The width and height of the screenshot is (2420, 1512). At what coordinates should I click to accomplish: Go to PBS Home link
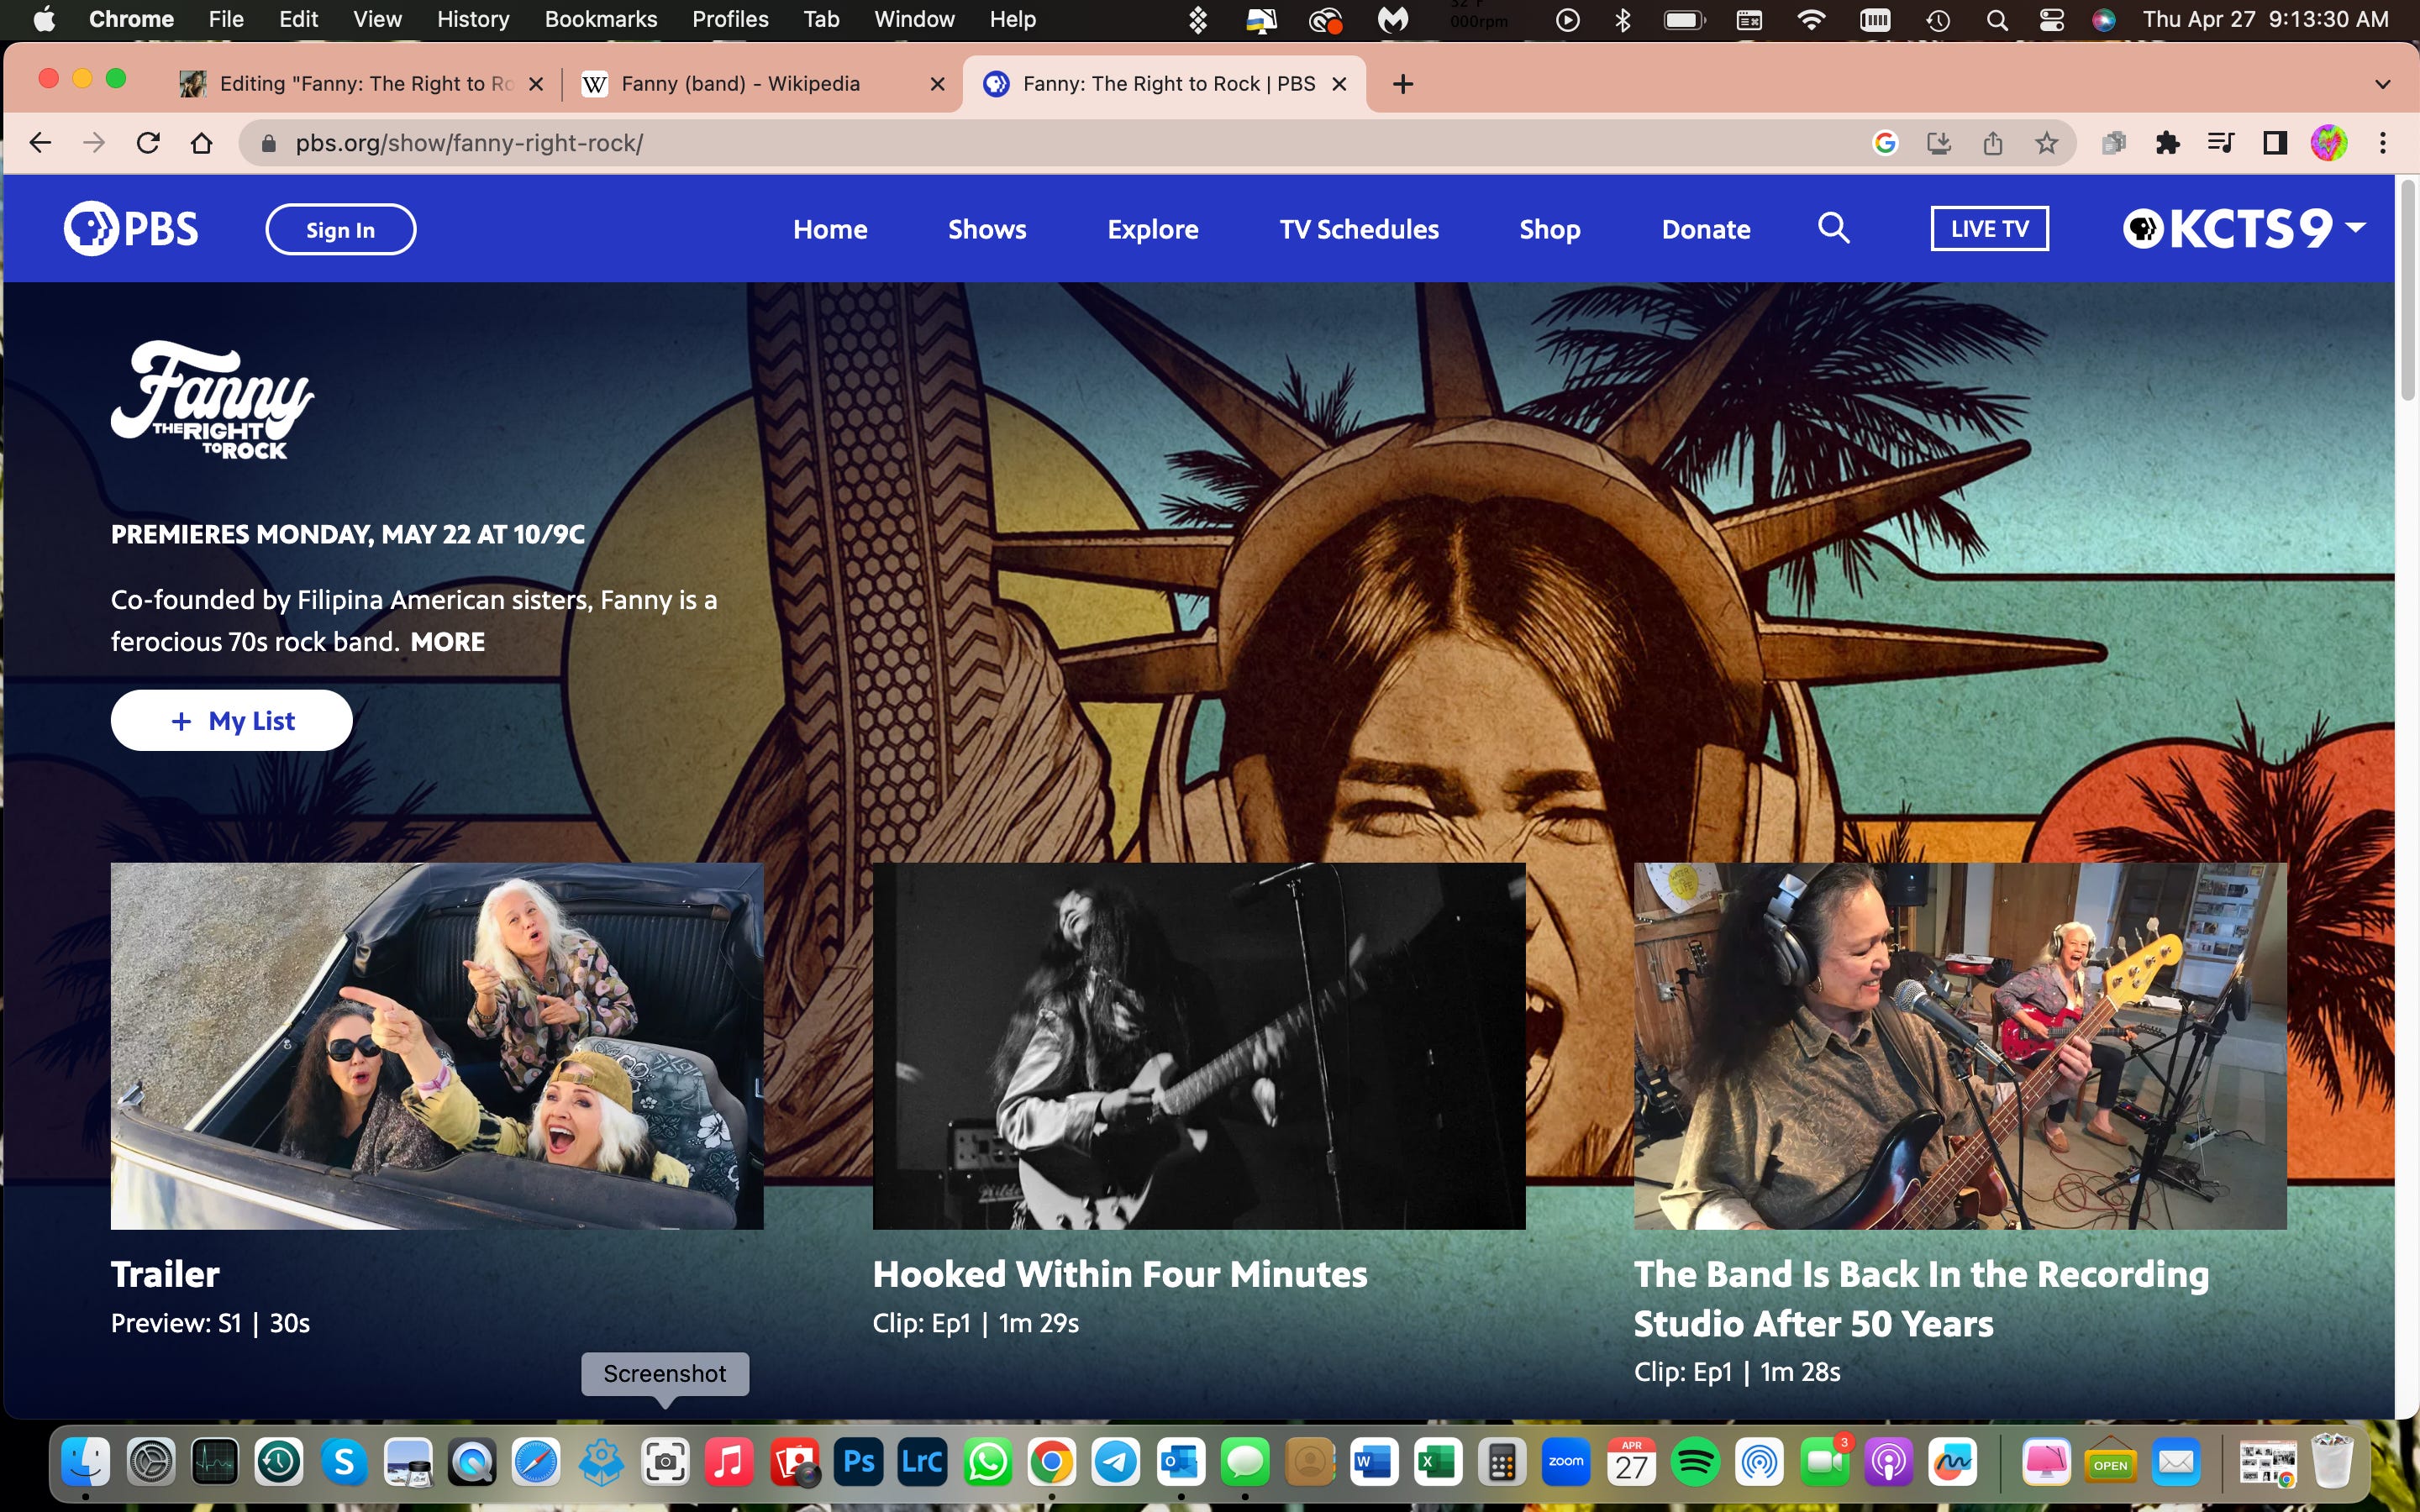coord(830,229)
